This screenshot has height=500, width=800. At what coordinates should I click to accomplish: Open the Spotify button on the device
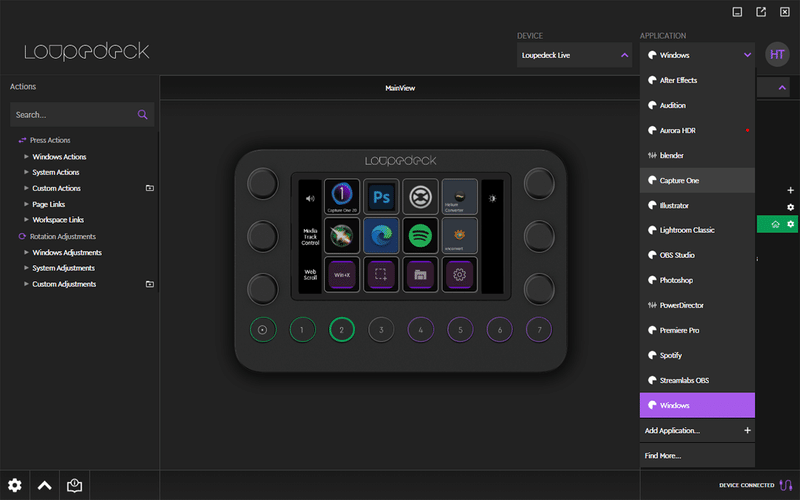pos(420,236)
